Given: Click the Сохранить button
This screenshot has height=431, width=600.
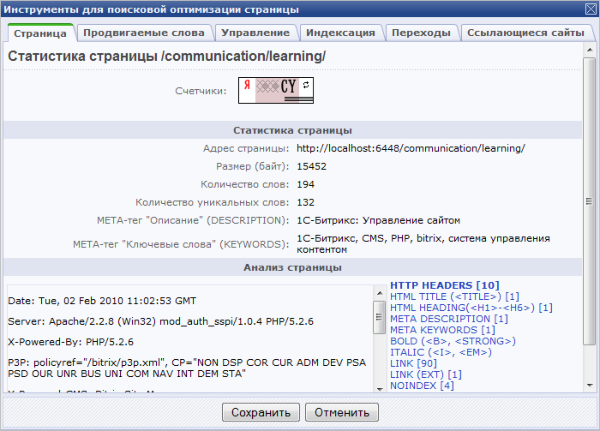Looking at the screenshot, I should tap(261, 412).
